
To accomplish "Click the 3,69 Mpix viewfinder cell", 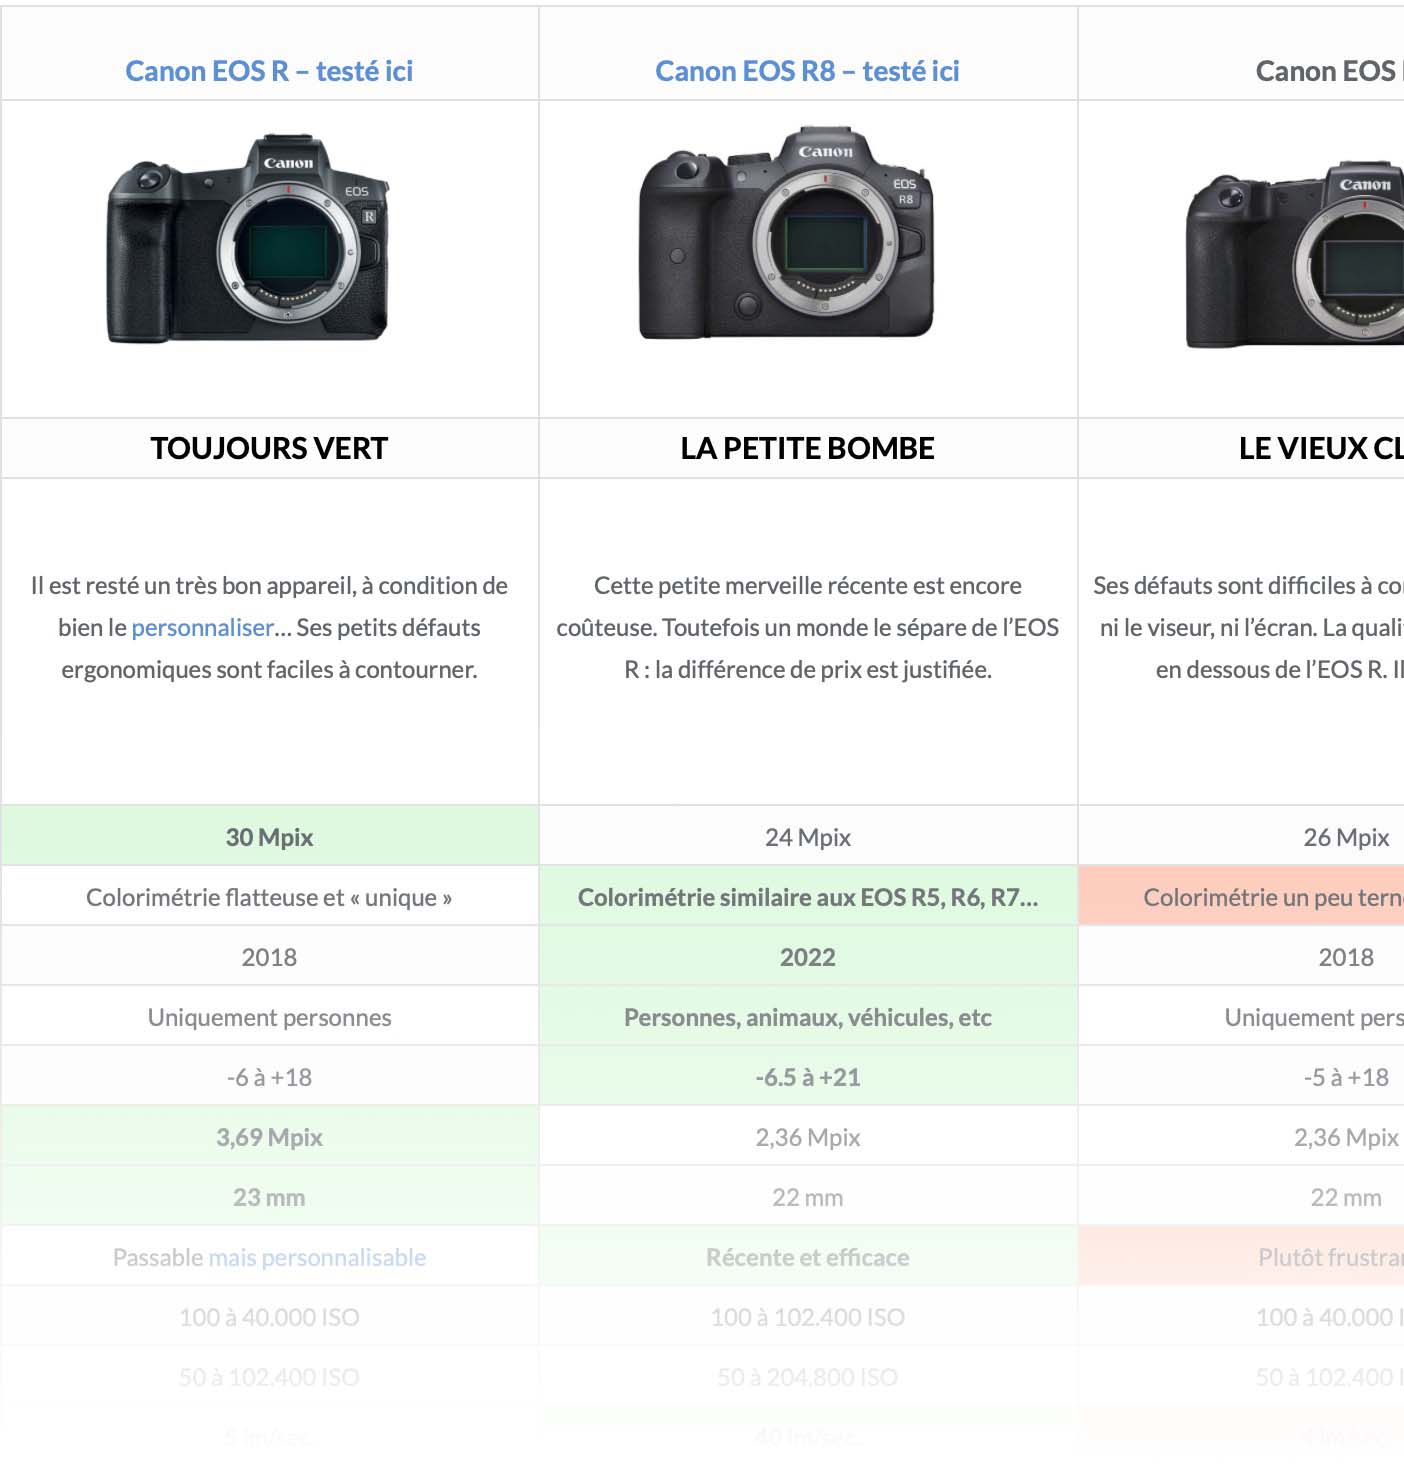I will pyautogui.click(x=270, y=1136).
